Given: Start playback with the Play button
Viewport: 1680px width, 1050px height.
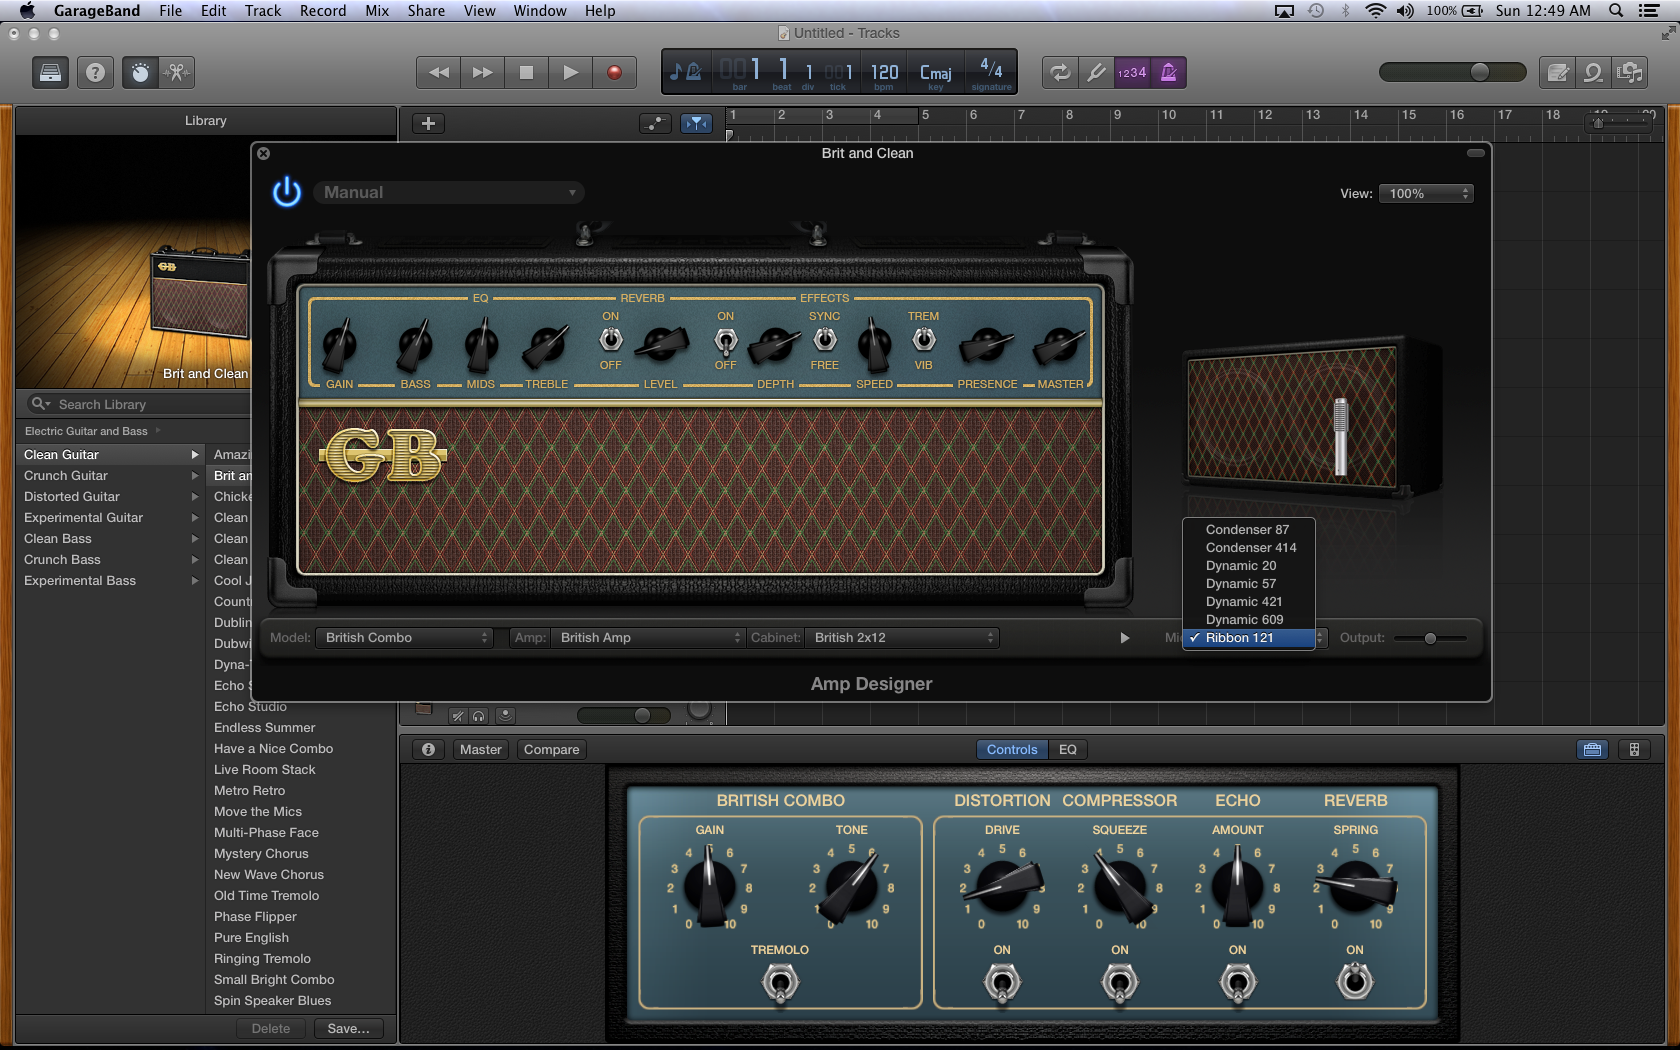Looking at the screenshot, I should [x=570, y=72].
